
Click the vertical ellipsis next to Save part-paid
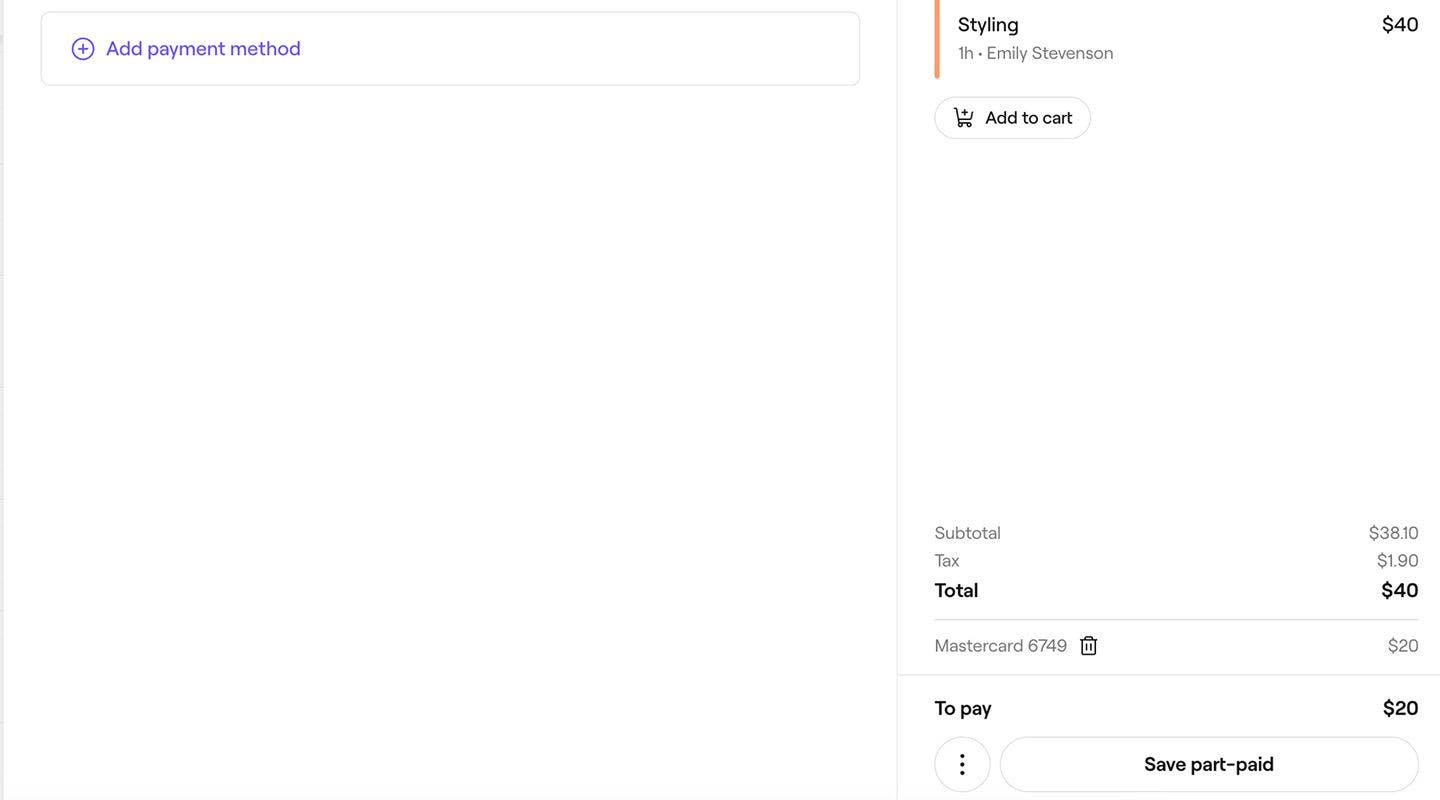[x=961, y=762]
